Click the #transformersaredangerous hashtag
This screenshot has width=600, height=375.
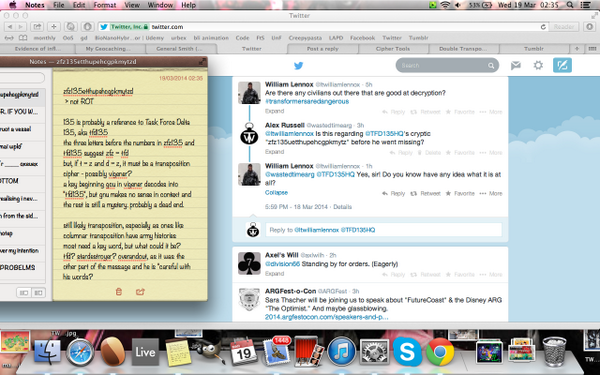coord(307,101)
